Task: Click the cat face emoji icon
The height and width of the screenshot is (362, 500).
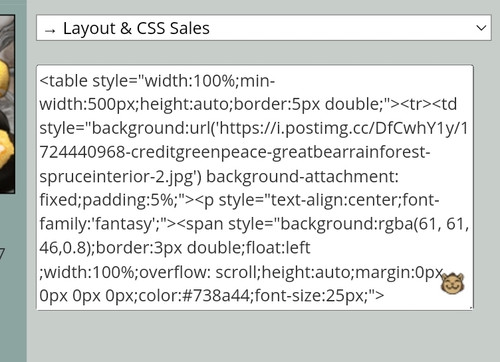Action: 452,284
